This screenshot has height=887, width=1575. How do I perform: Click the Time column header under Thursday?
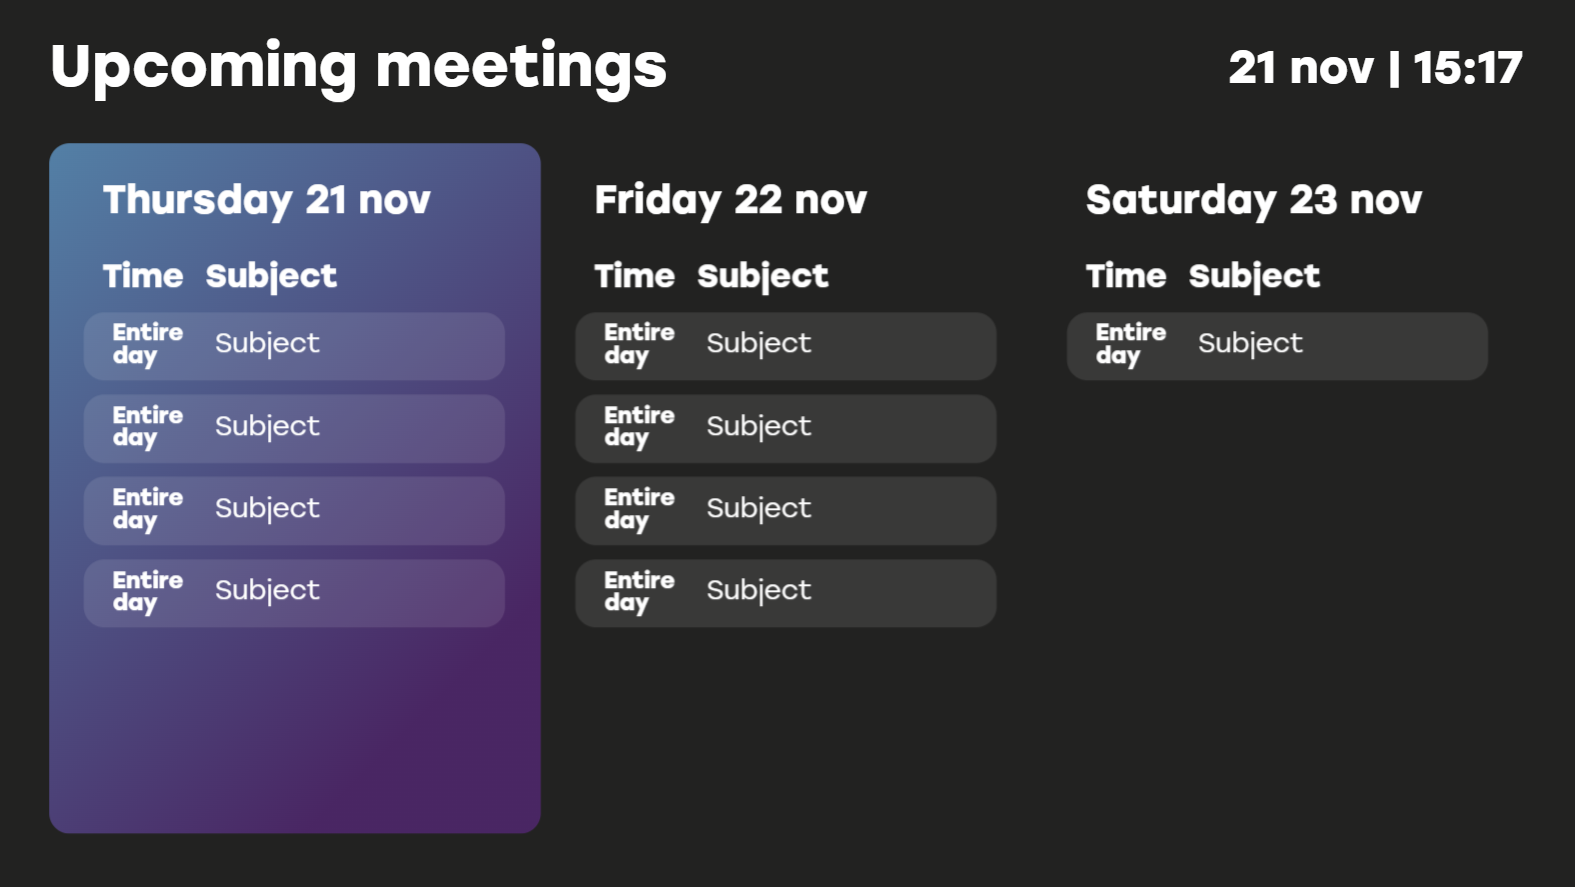tap(143, 276)
